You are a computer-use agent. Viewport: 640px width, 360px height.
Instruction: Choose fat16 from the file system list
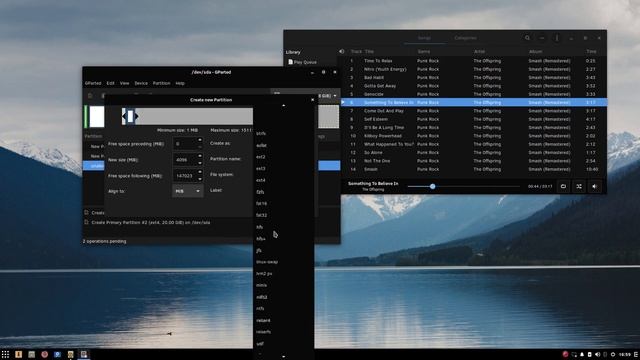(x=283, y=203)
